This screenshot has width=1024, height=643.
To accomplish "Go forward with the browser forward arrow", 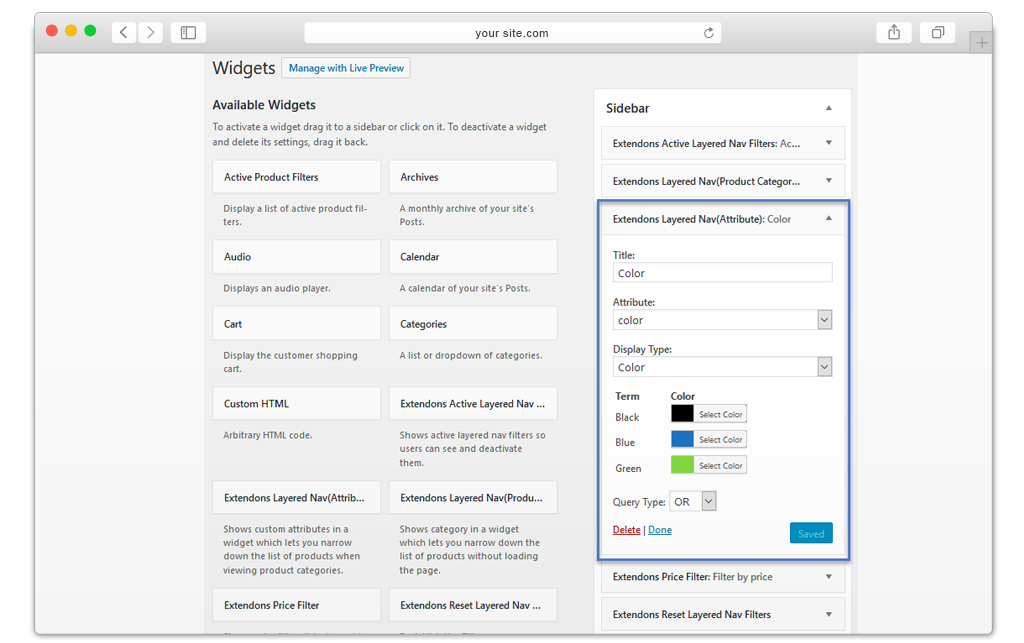I will pyautogui.click(x=150, y=32).
